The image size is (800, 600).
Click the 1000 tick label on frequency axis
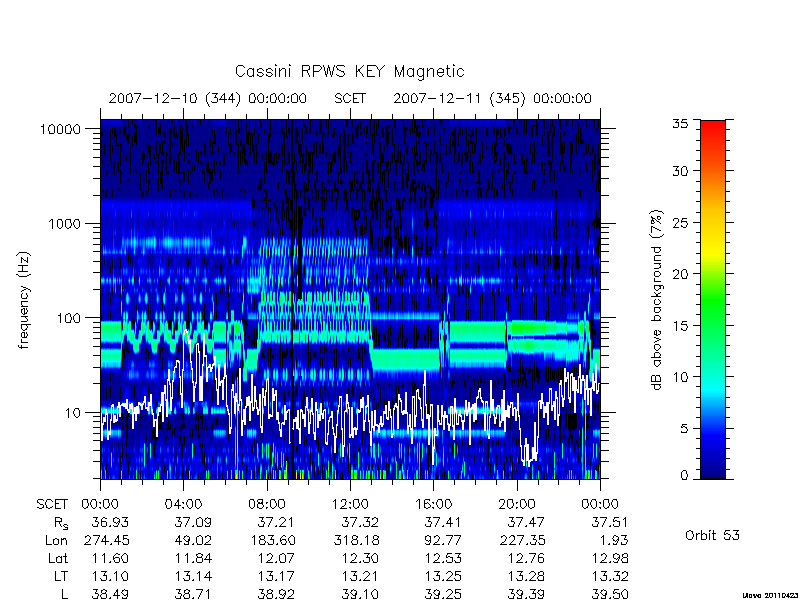pos(64,224)
